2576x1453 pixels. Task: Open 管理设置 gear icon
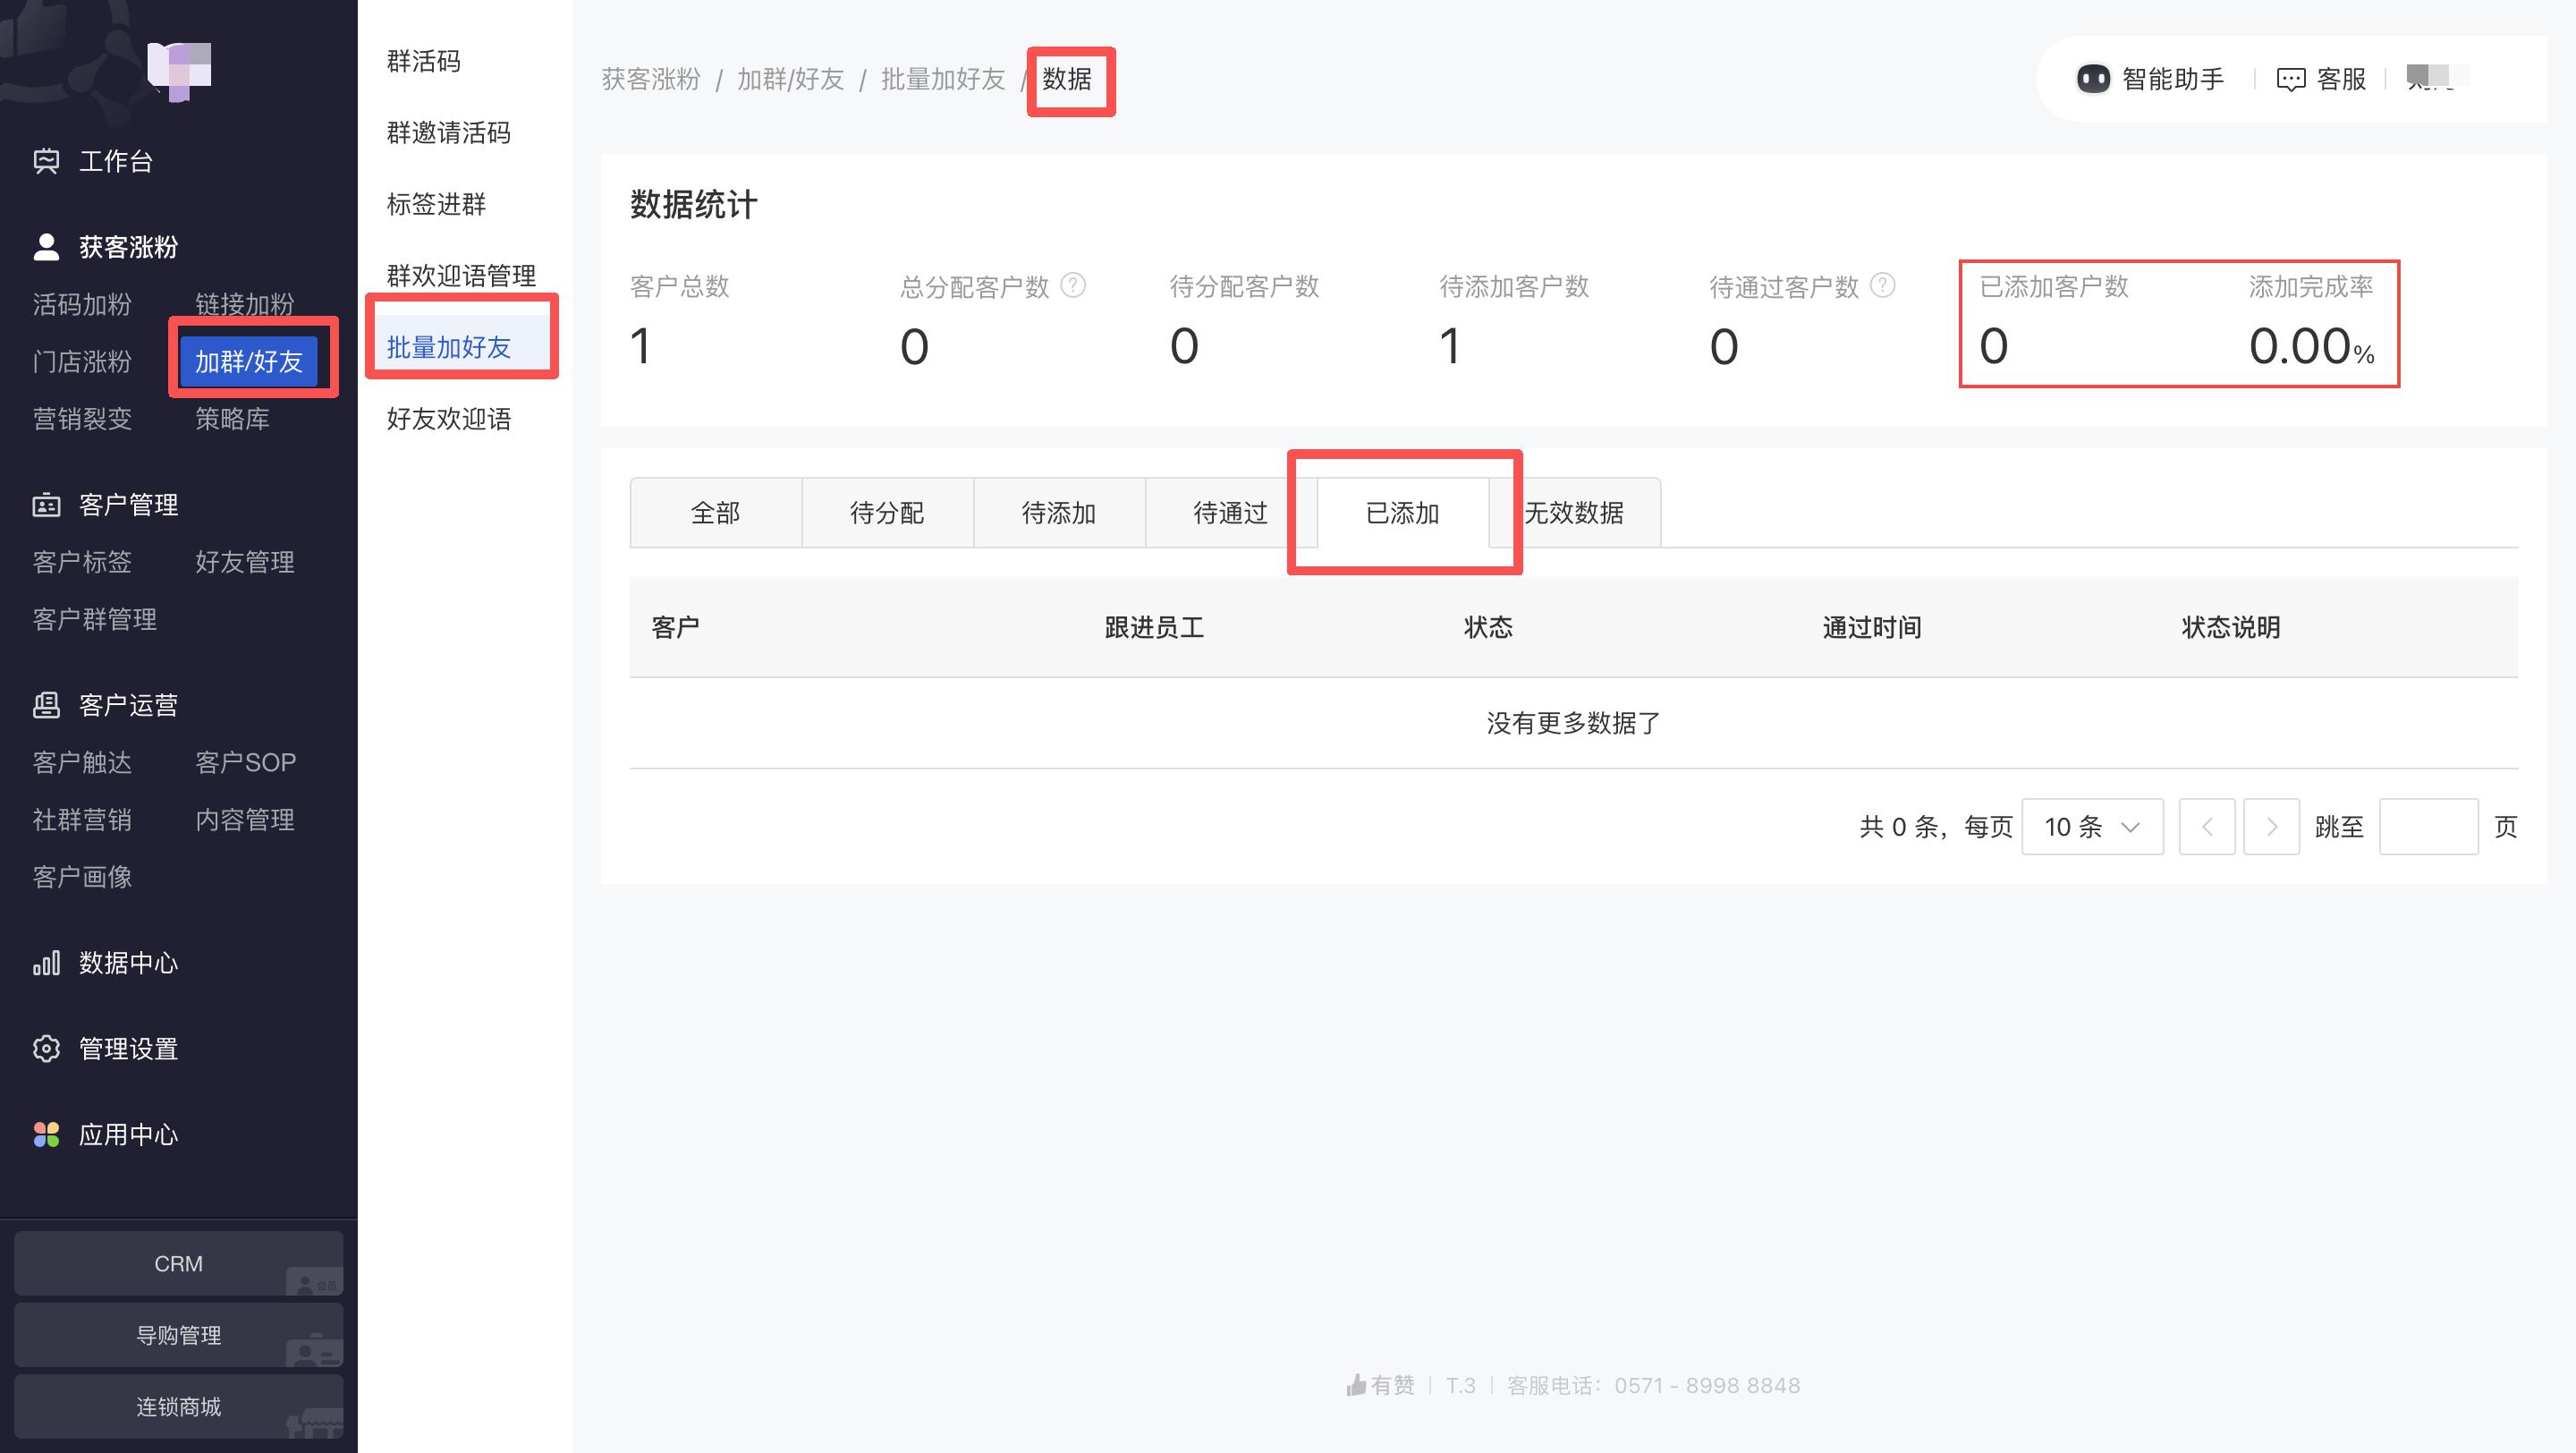pos(46,1049)
